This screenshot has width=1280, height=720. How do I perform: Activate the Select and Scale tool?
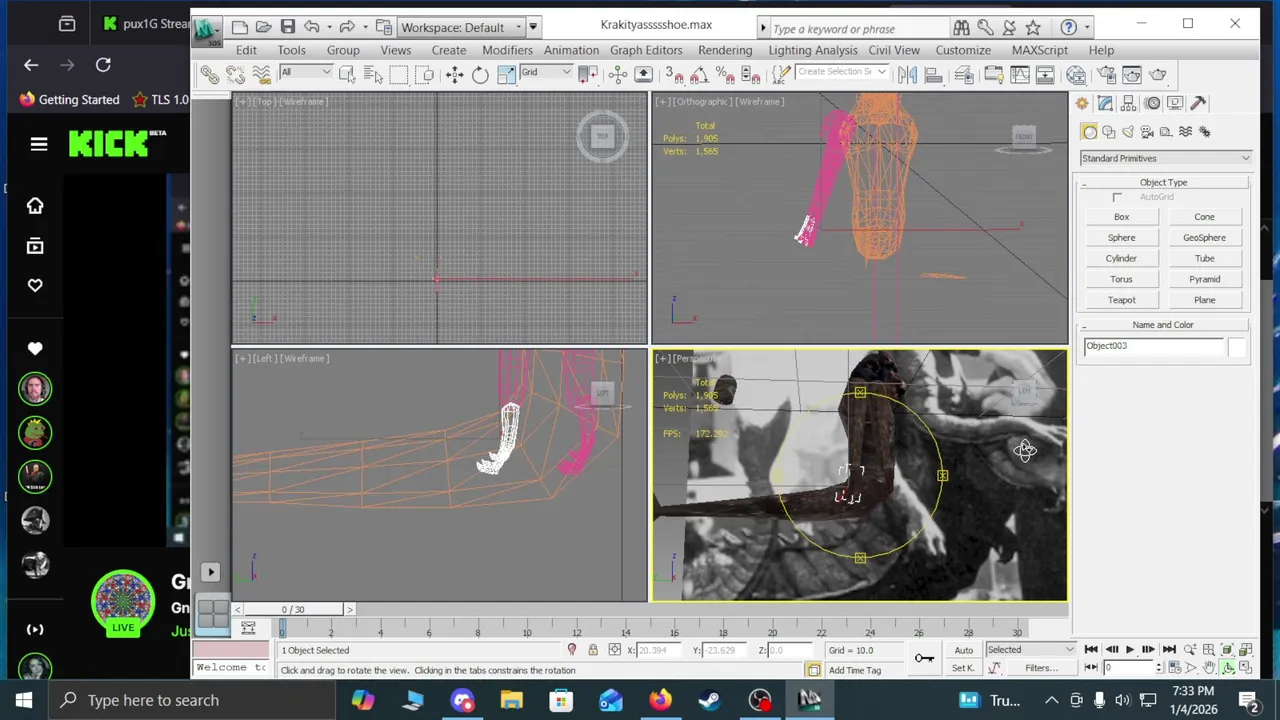click(x=506, y=75)
